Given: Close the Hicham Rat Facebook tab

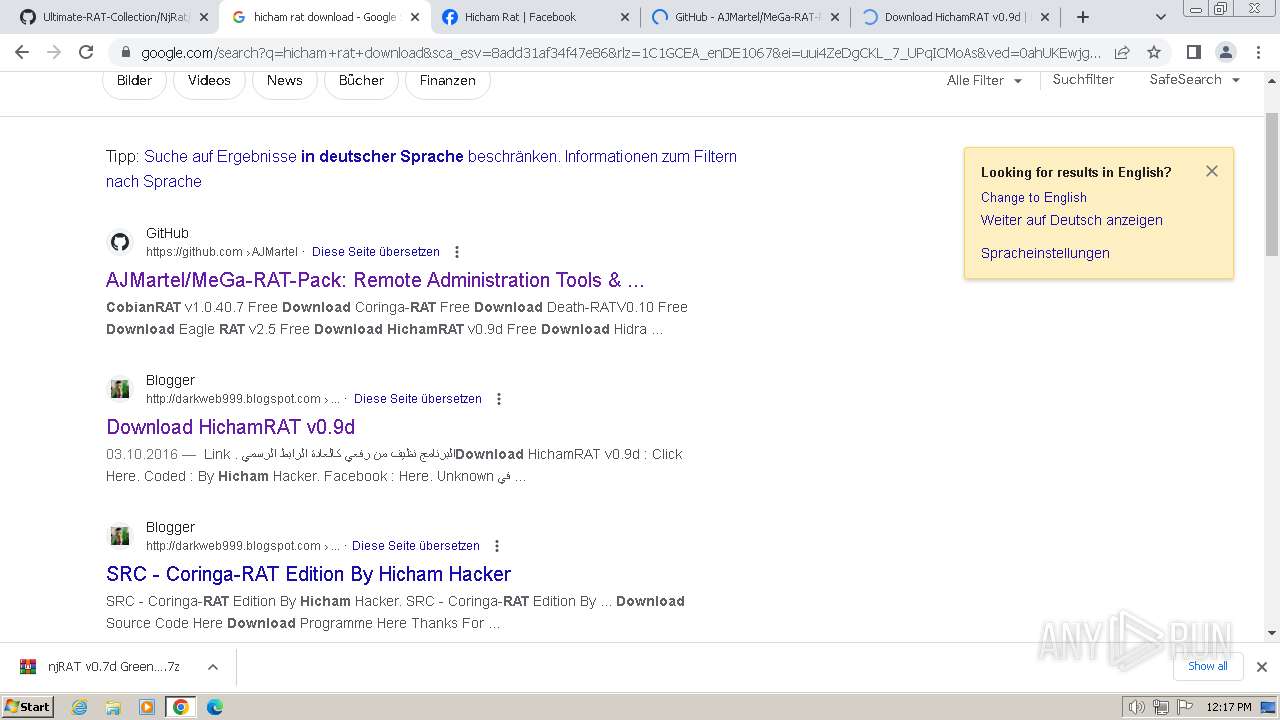Looking at the screenshot, I should click(625, 17).
